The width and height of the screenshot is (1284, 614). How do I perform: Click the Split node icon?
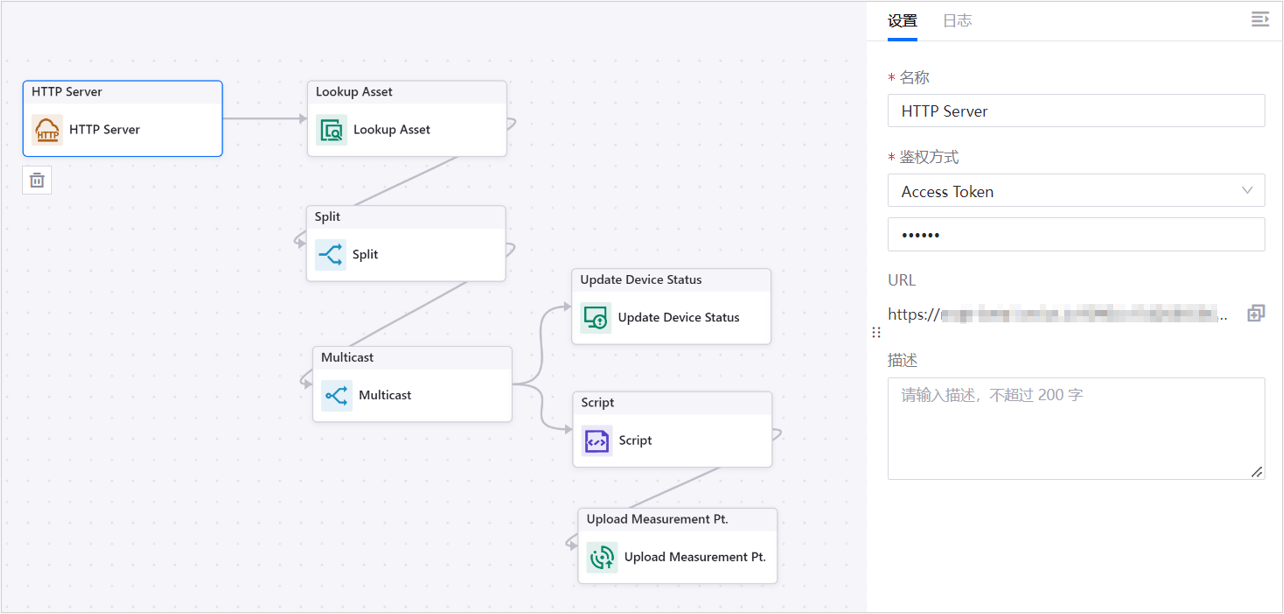pyautogui.click(x=331, y=255)
